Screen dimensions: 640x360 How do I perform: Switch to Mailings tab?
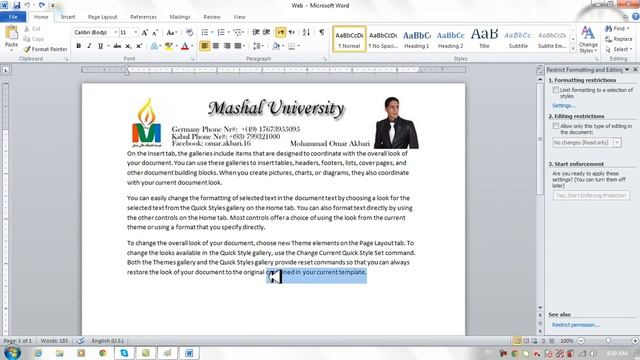coord(180,17)
